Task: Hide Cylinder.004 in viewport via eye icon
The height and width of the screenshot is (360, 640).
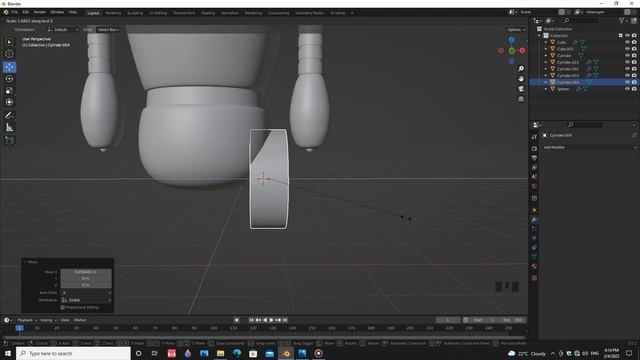Action: (627, 82)
